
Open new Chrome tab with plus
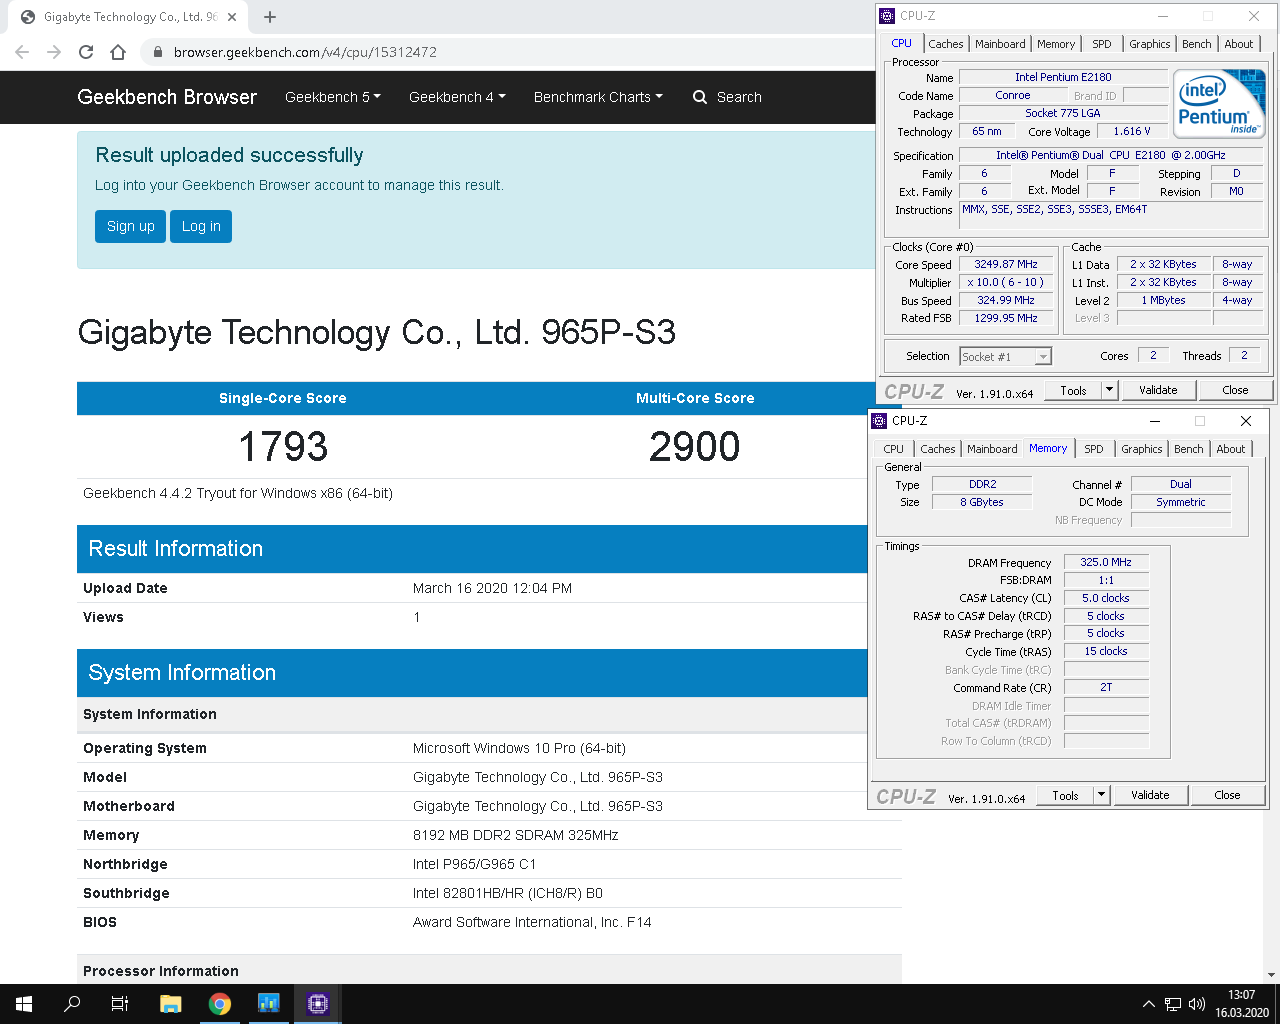pyautogui.click(x=270, y=17)
